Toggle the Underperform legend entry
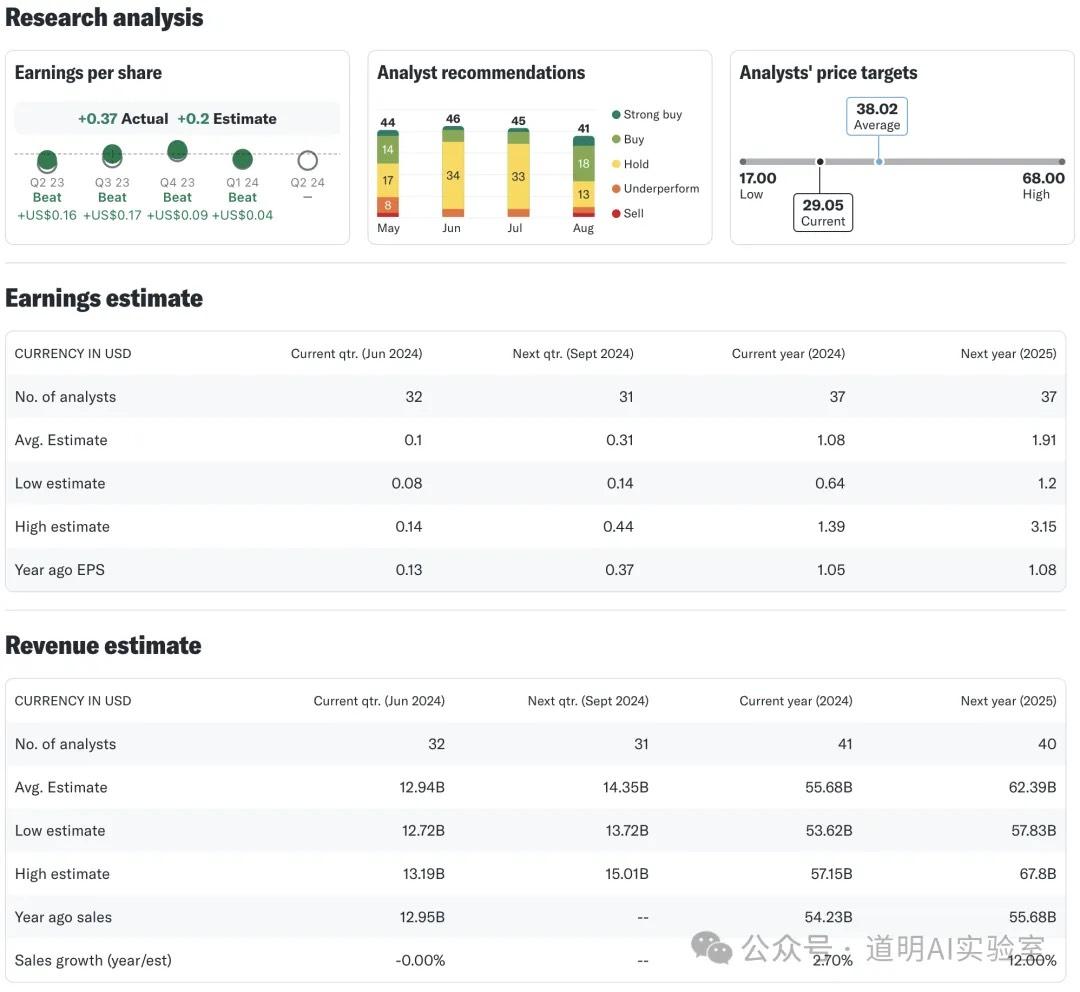Viewport: 1080px width, 992px height. click(x=655, y=189)
